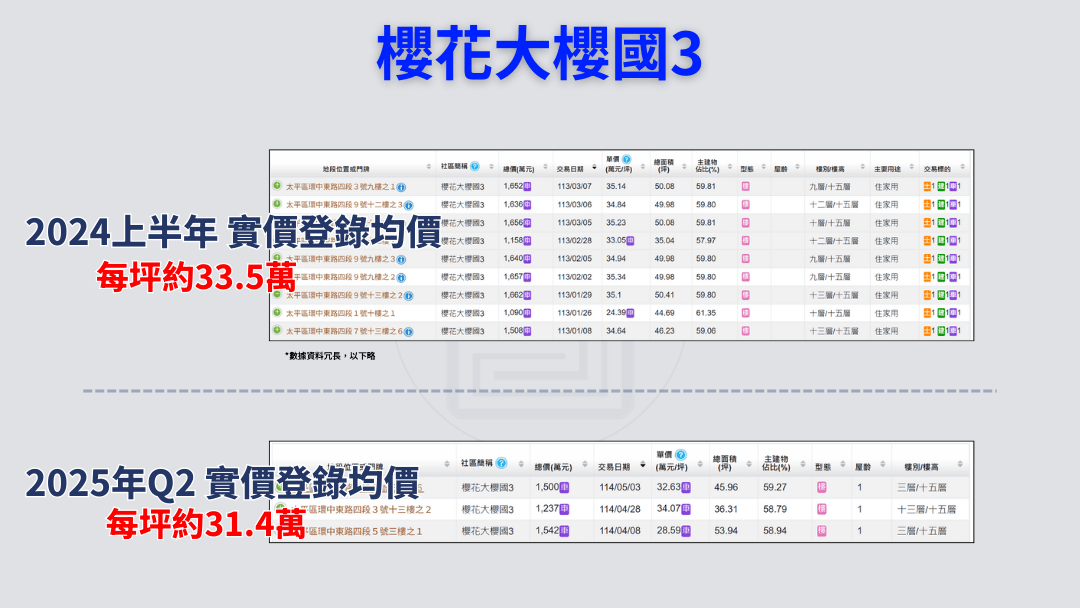Click the help icon beside 單價 header
Image resolution: width=1080 pixels, height=608 pixels.
click(x=625, y=159)
